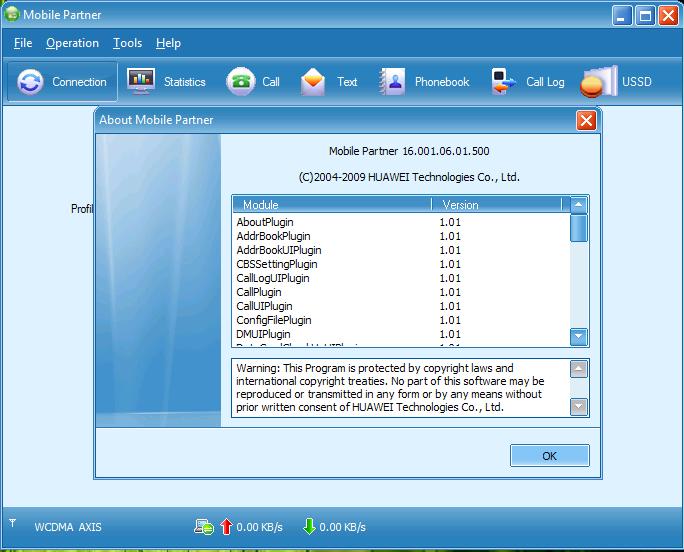The image size is (684, 552).
Task: Open the USSD icon
Action: (x=599, y=82)
